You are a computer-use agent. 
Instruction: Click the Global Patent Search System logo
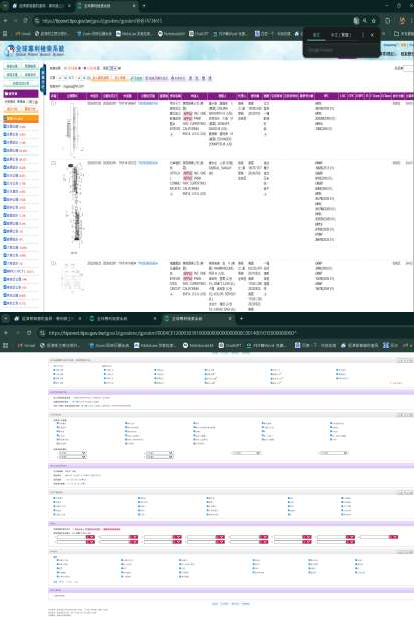(34, 50)
